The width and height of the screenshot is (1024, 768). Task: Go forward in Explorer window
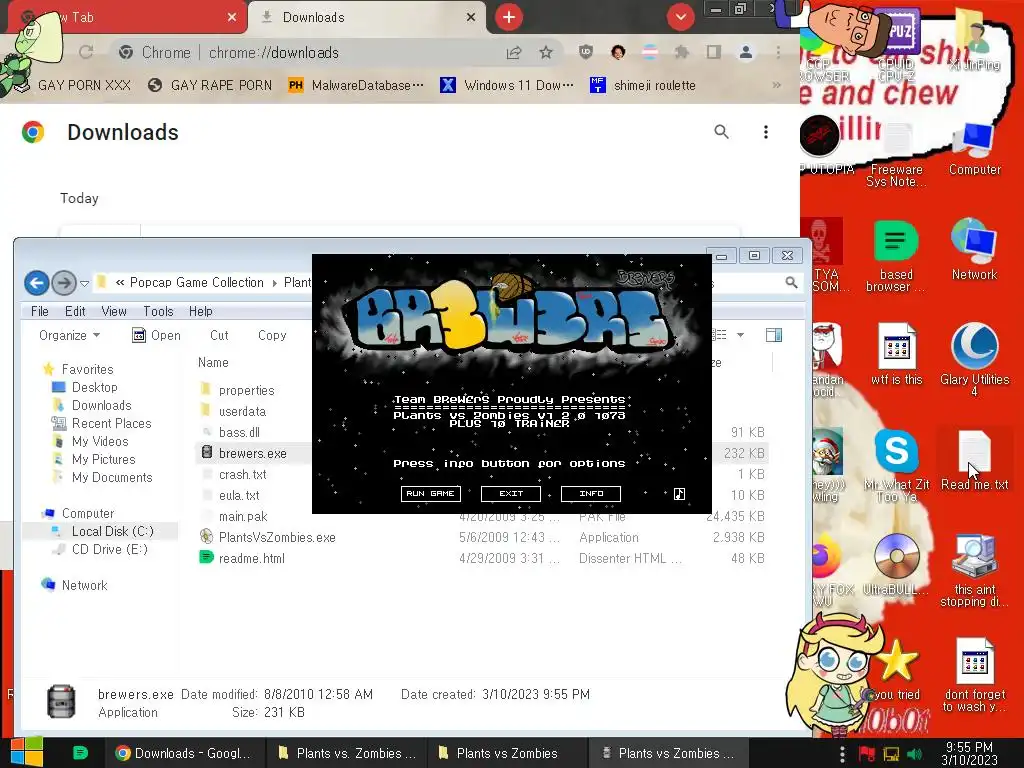point(64,283)
